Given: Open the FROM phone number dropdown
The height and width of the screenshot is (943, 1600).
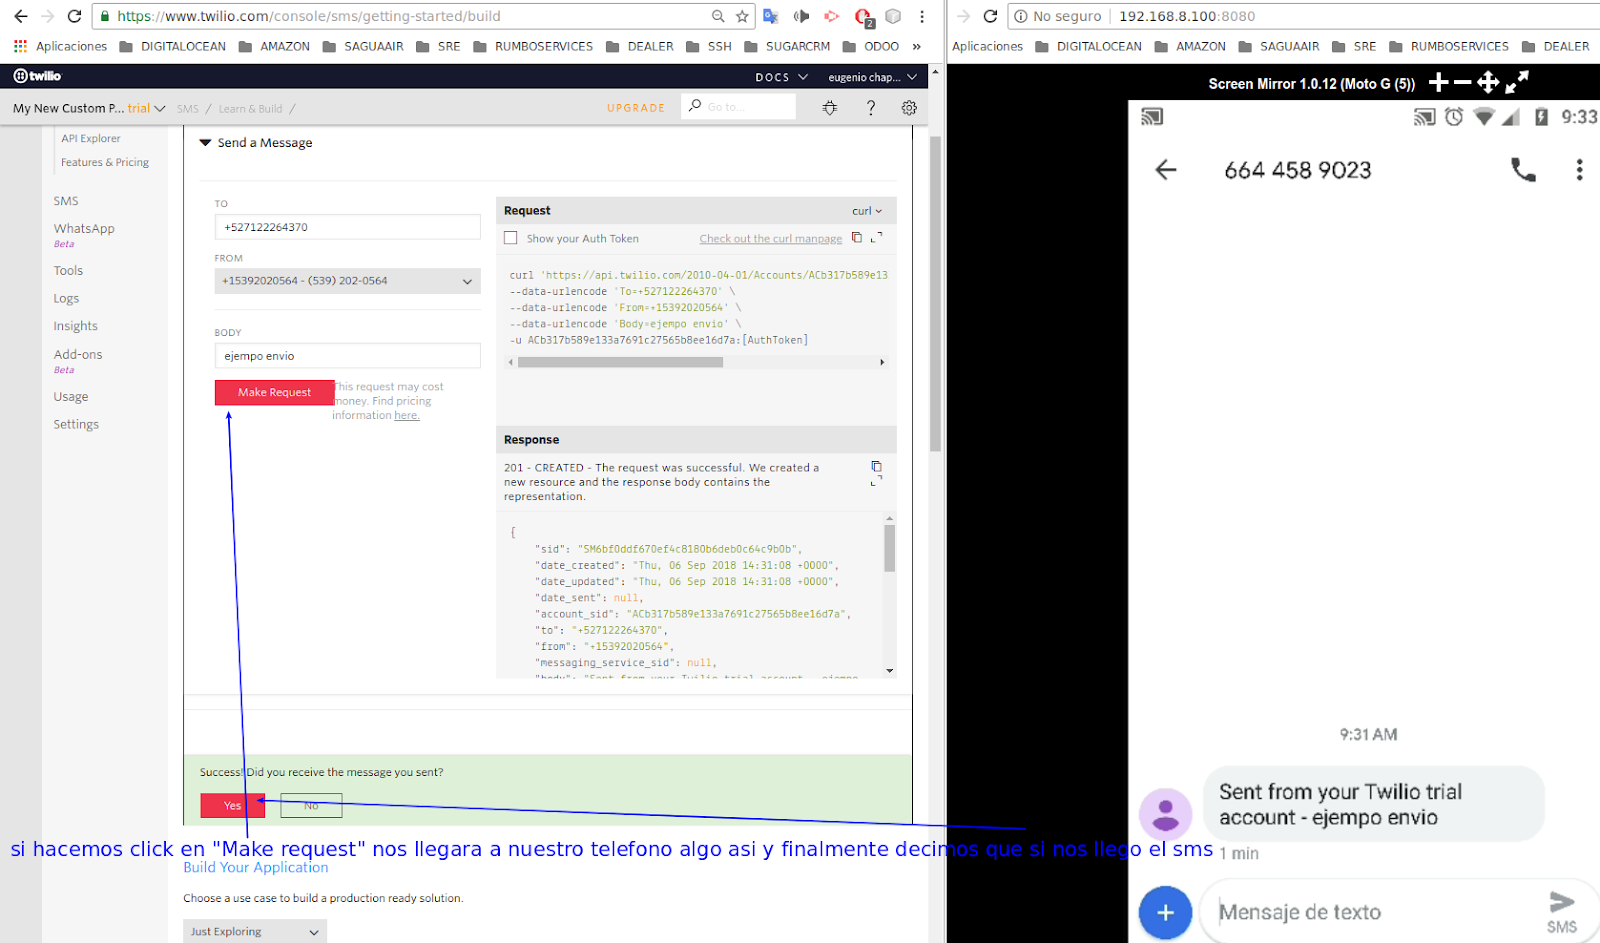Looking at the screenshot, I should pyautogui.click(x=347, y=281).
